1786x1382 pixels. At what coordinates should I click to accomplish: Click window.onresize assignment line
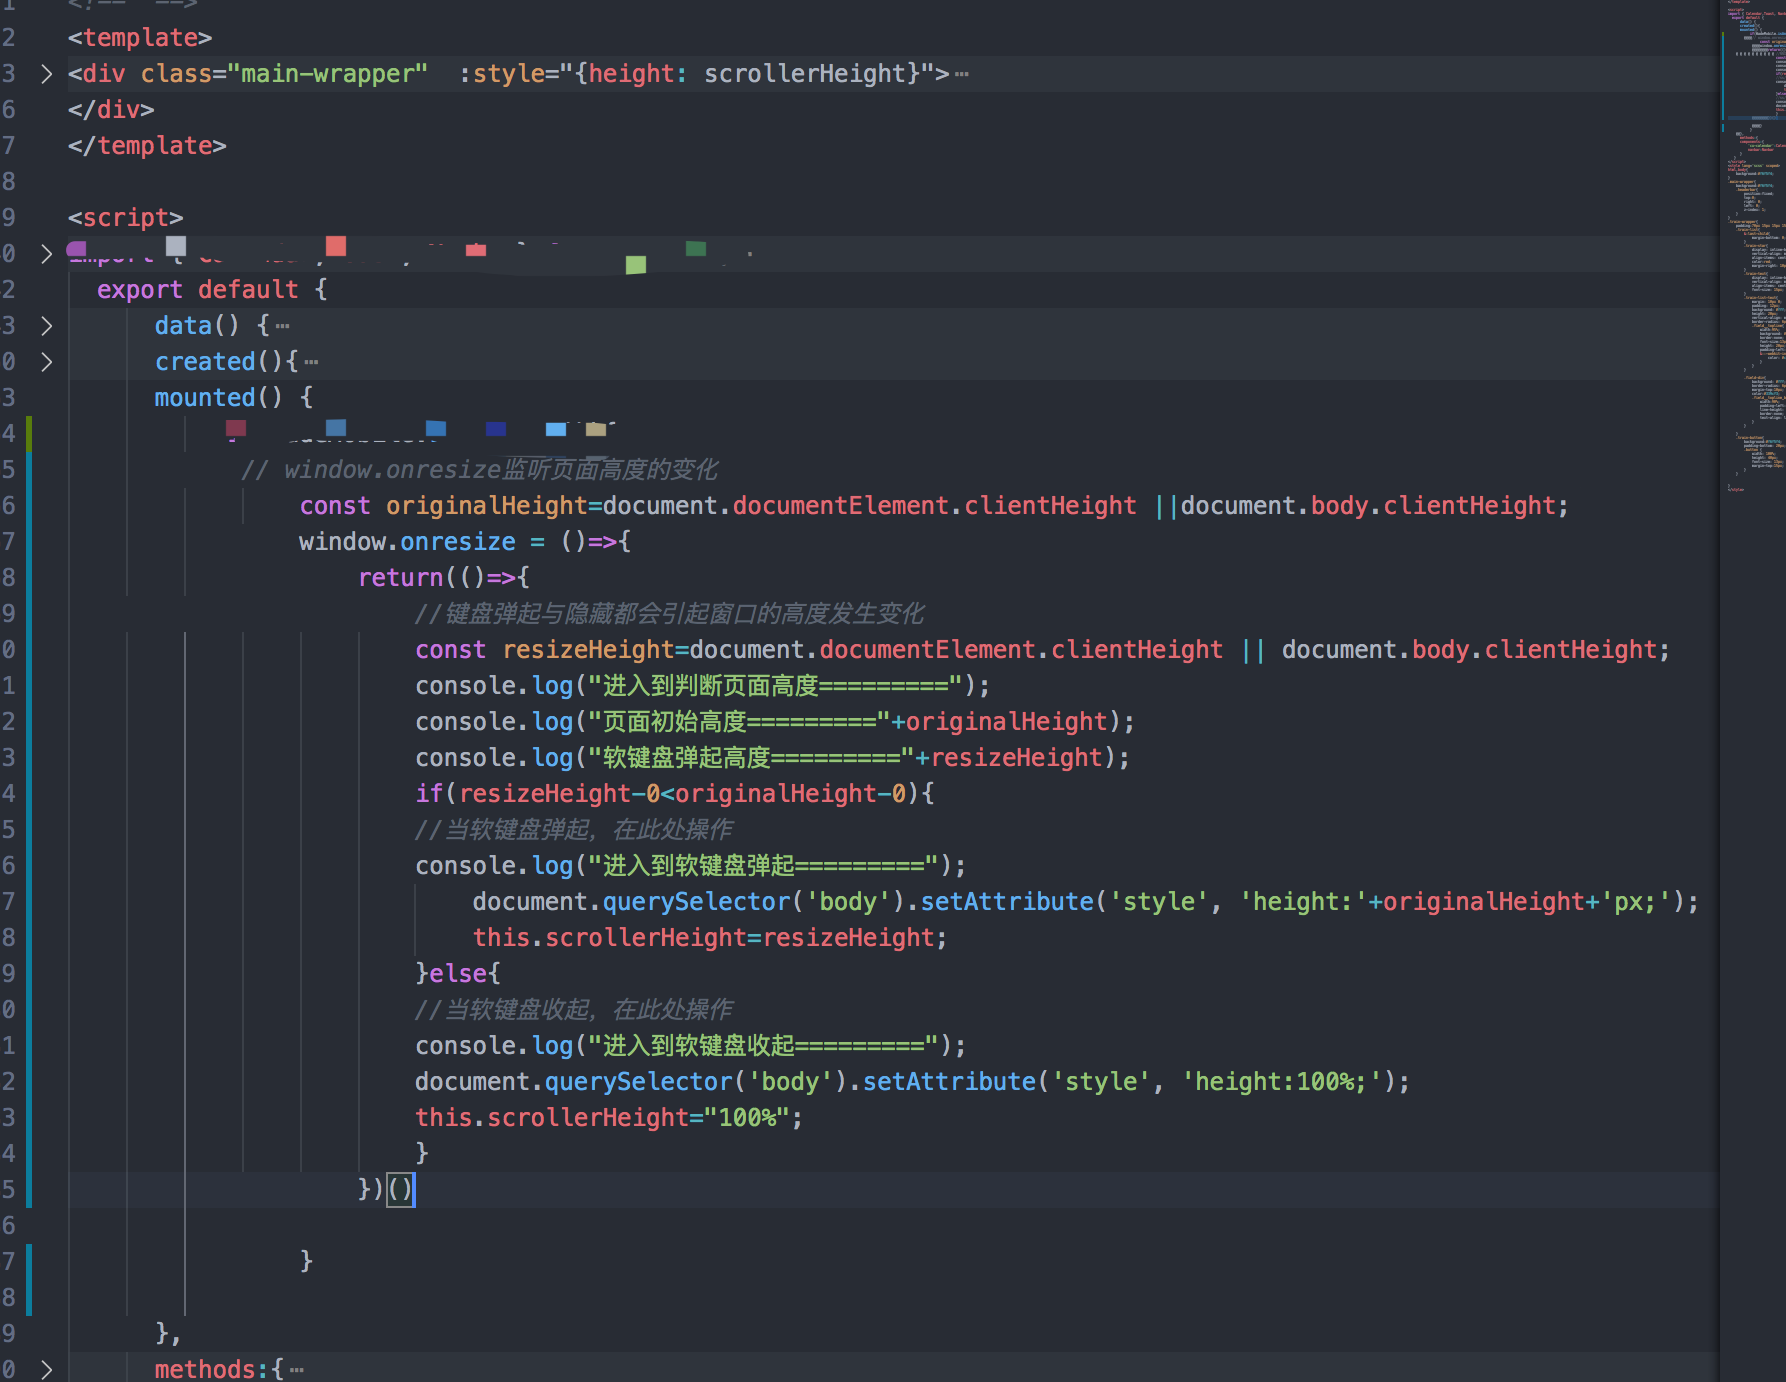(465, 542)
